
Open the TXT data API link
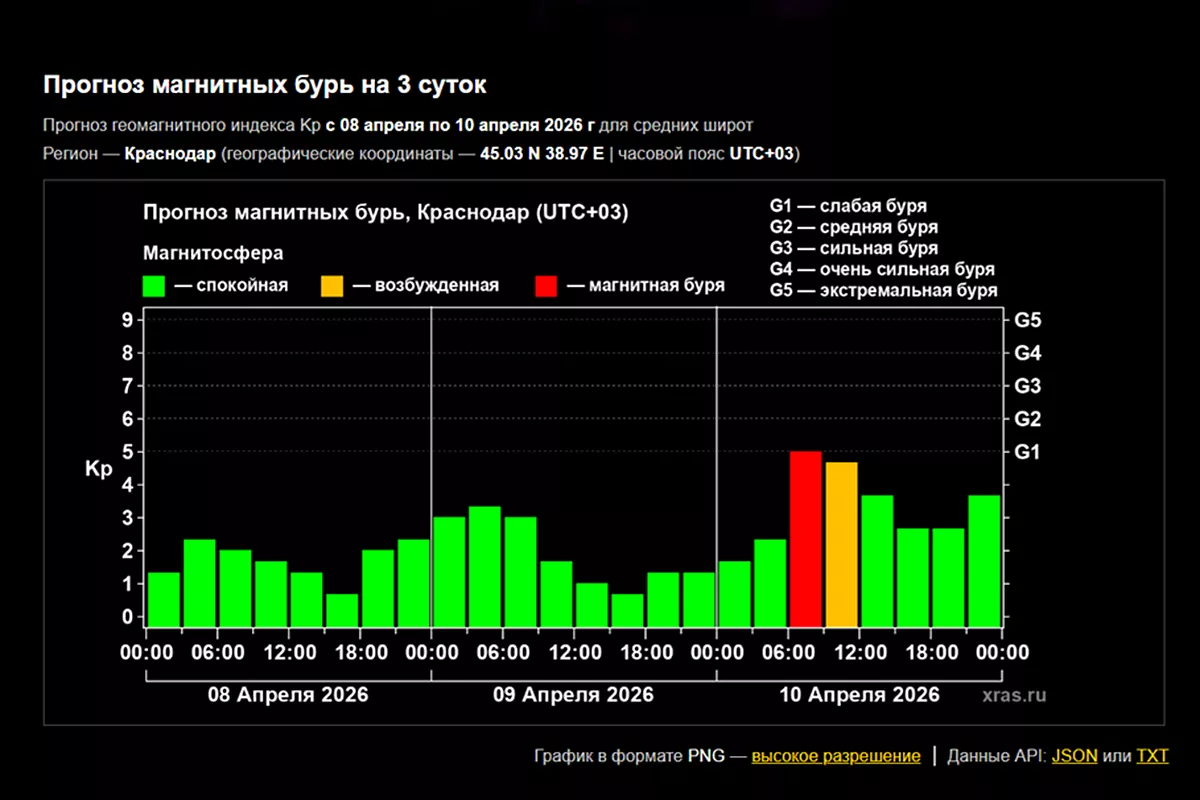pos(1152,756)
